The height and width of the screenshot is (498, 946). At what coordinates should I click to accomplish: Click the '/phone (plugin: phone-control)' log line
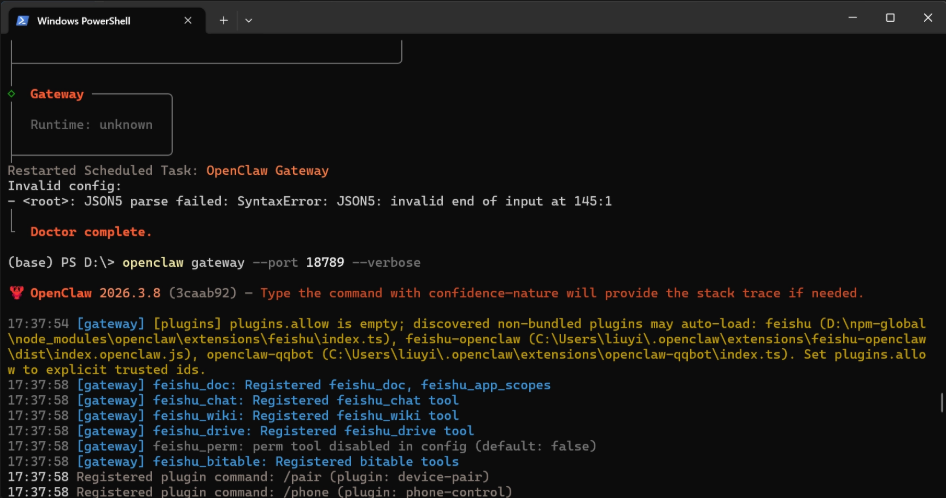260,491
